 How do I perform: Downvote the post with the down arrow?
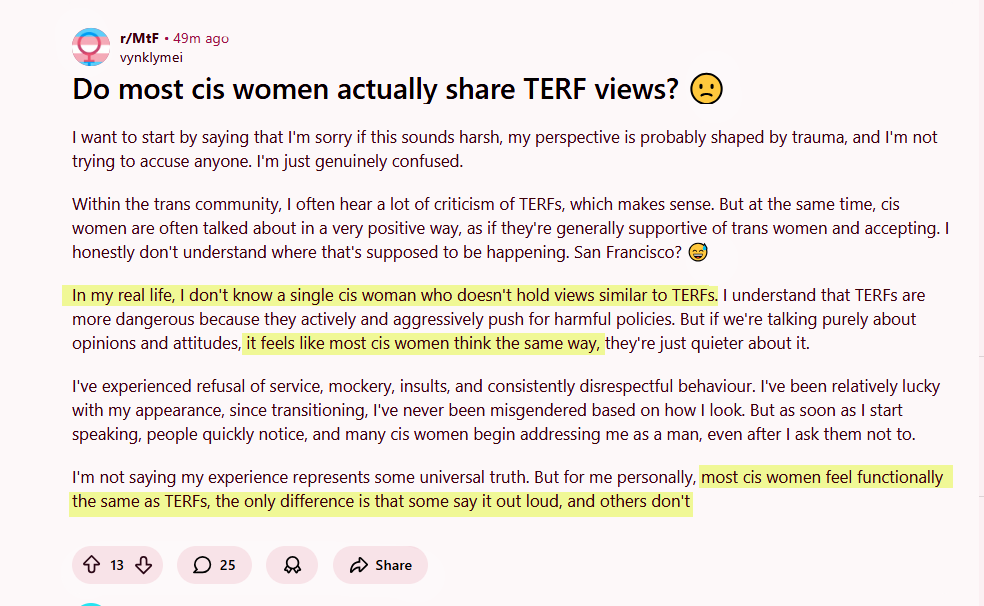coord(143,565)
